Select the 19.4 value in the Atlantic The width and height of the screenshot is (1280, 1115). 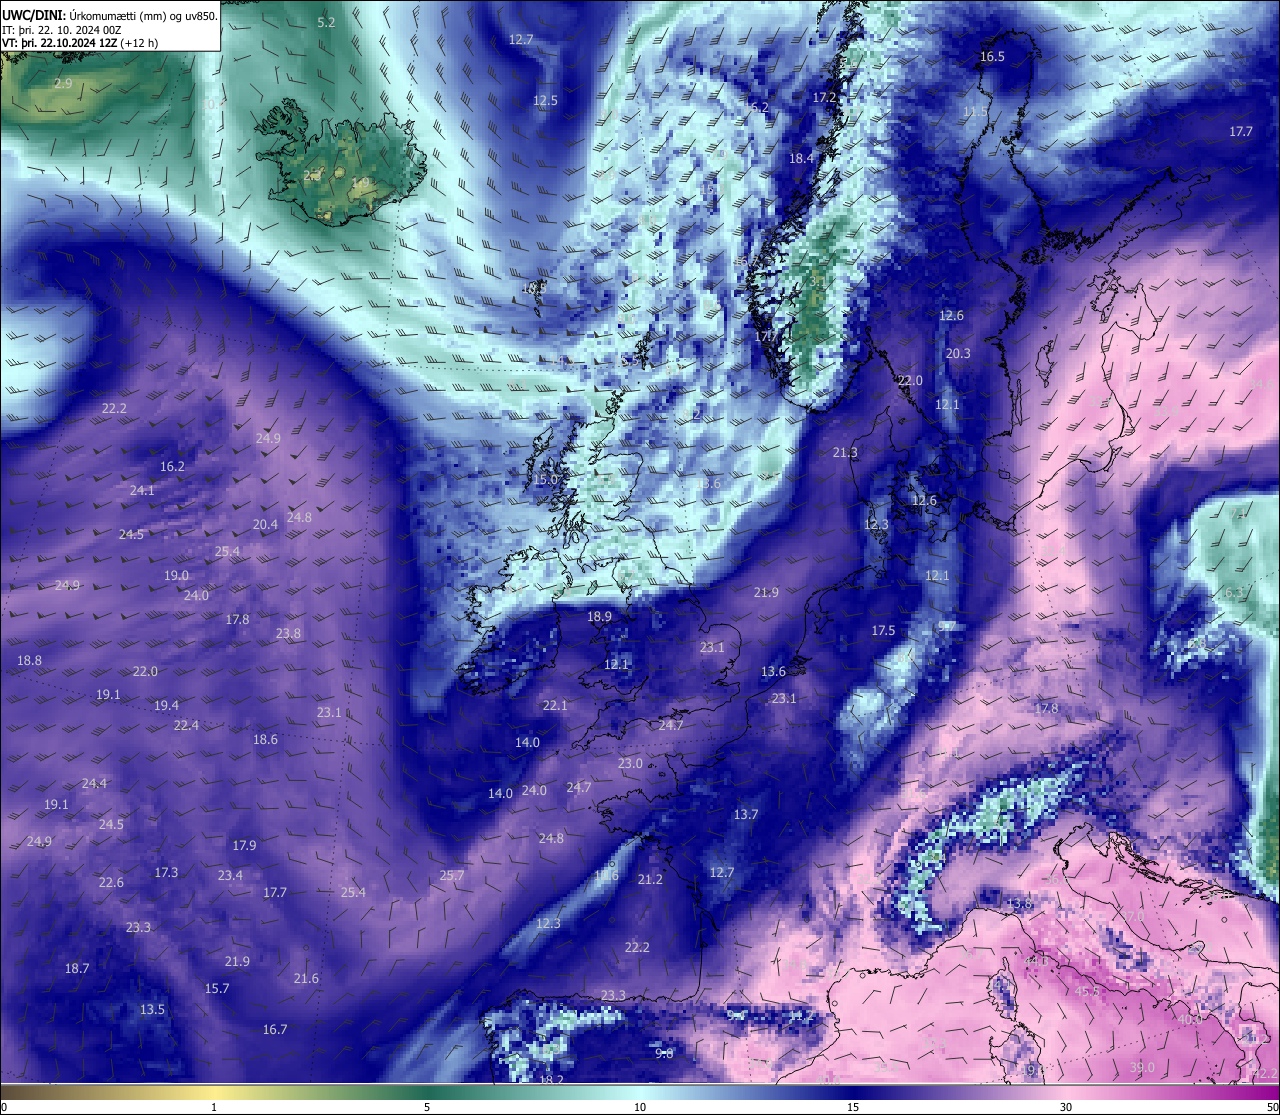[167, 705]
